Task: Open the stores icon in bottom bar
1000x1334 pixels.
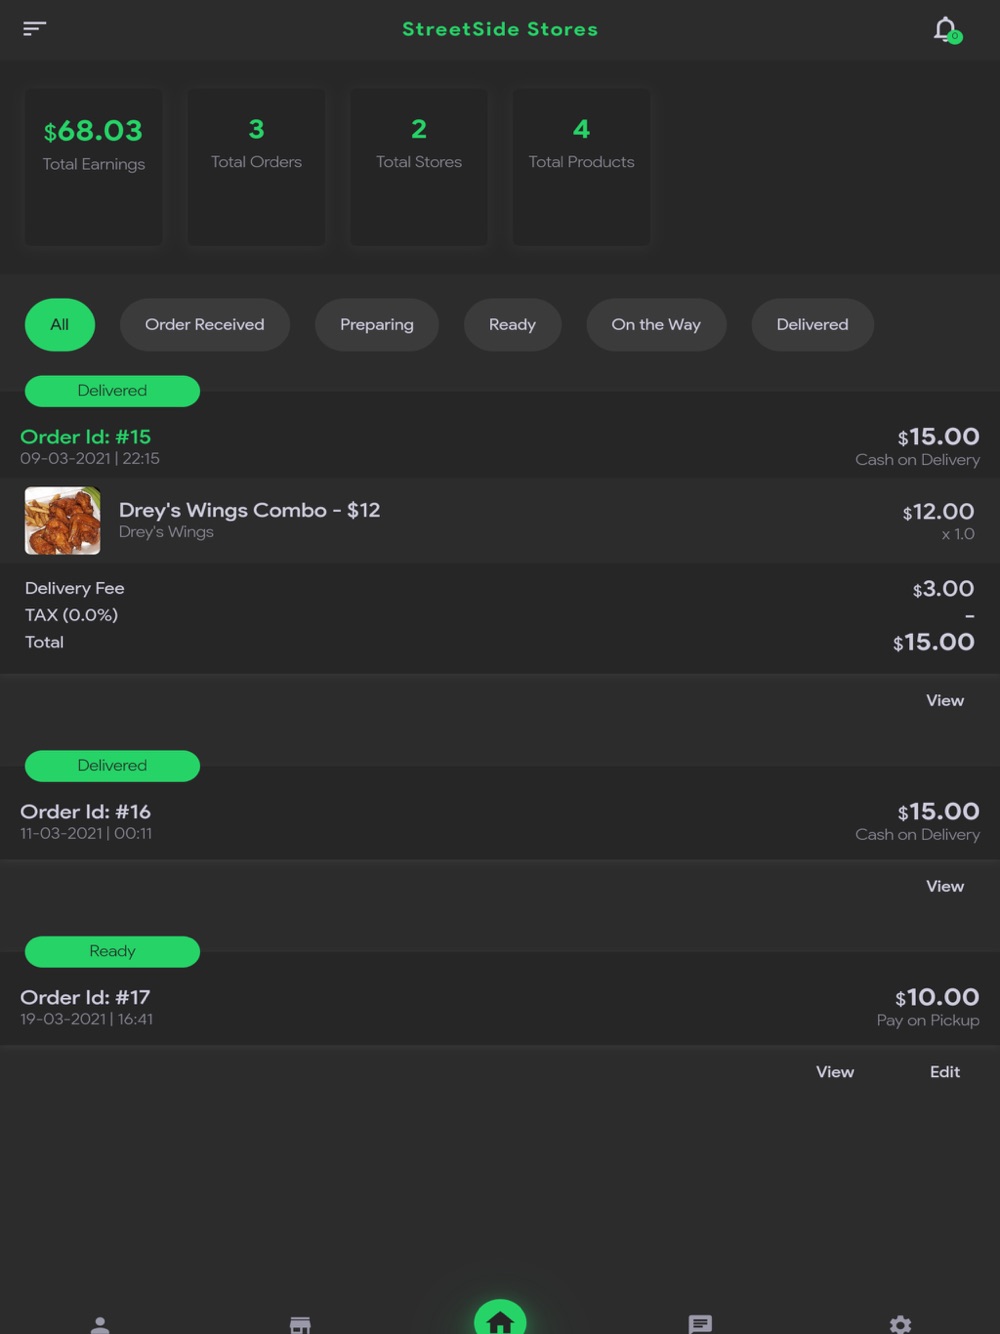Action: [300, 1323]
